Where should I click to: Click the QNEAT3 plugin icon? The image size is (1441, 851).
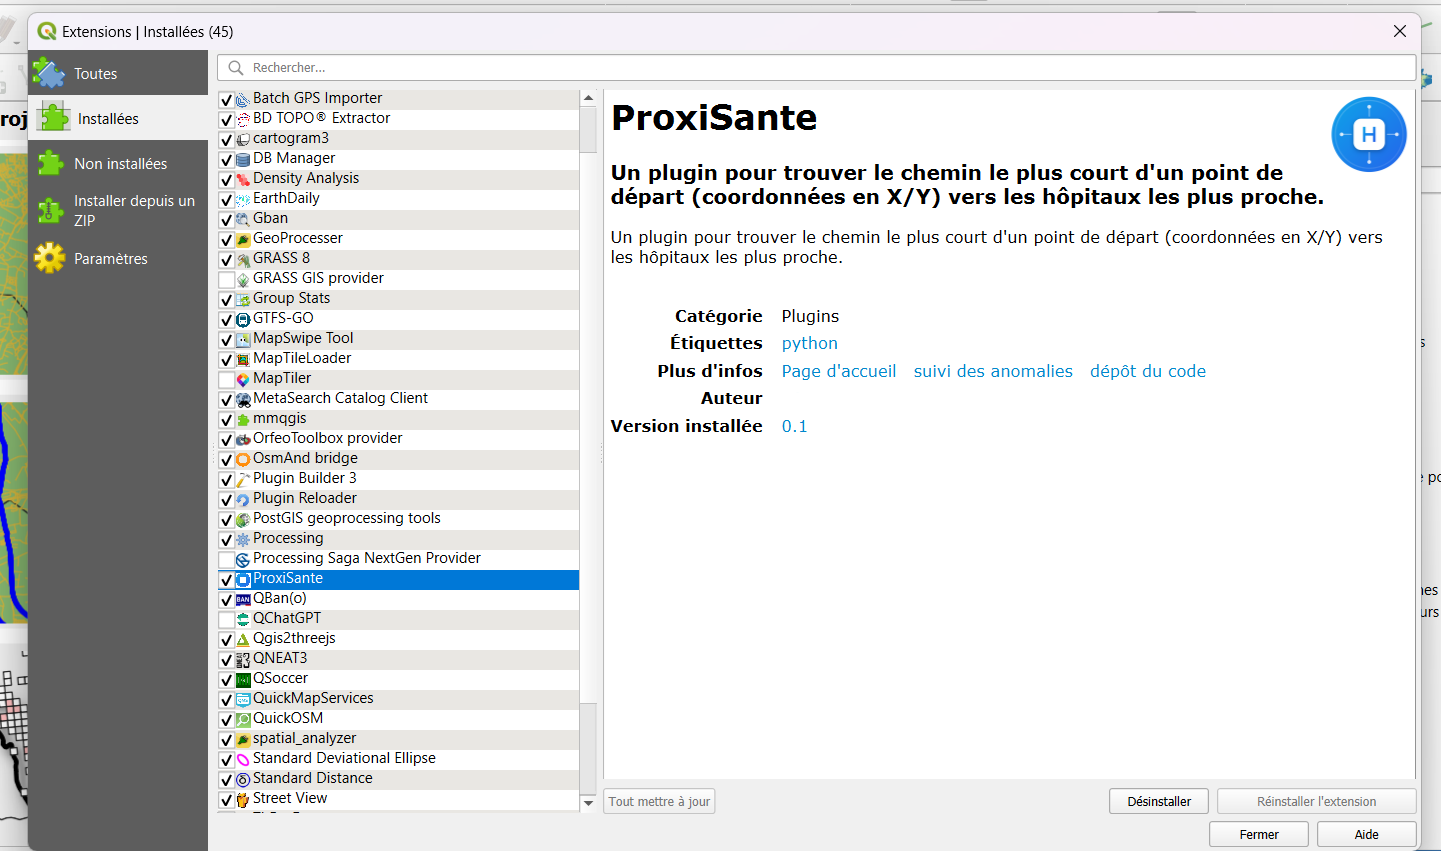(242, 659)
